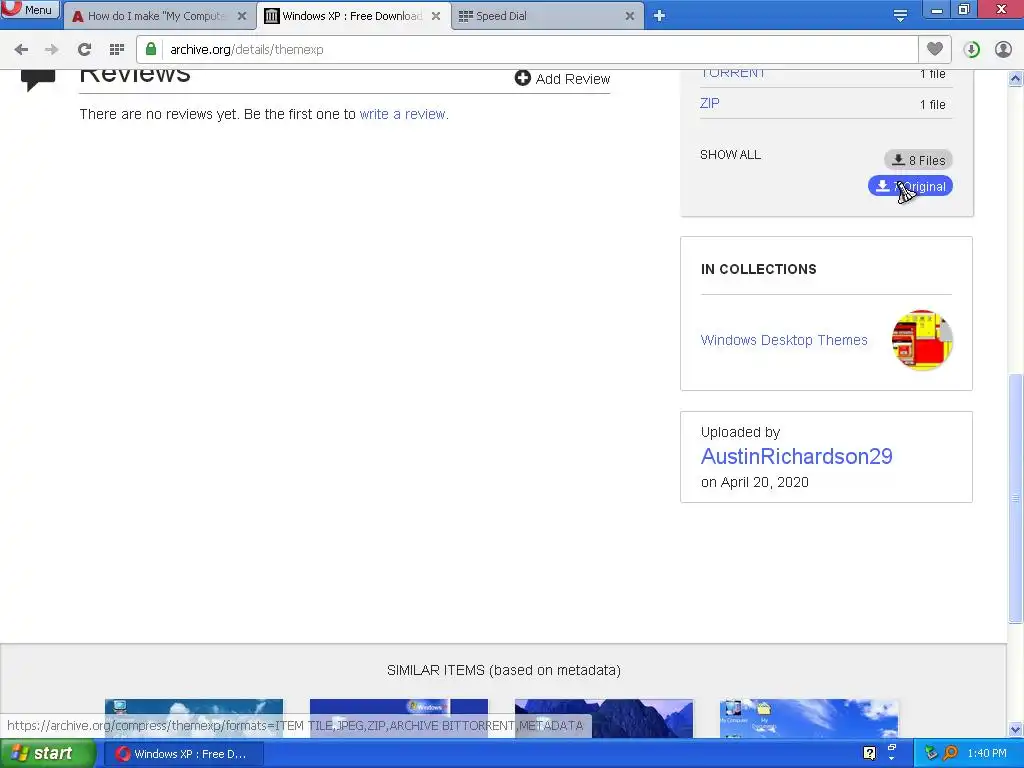Open third similar item mountain thumbnail
The image size is (1024, 768).
[x=603, y=718]
